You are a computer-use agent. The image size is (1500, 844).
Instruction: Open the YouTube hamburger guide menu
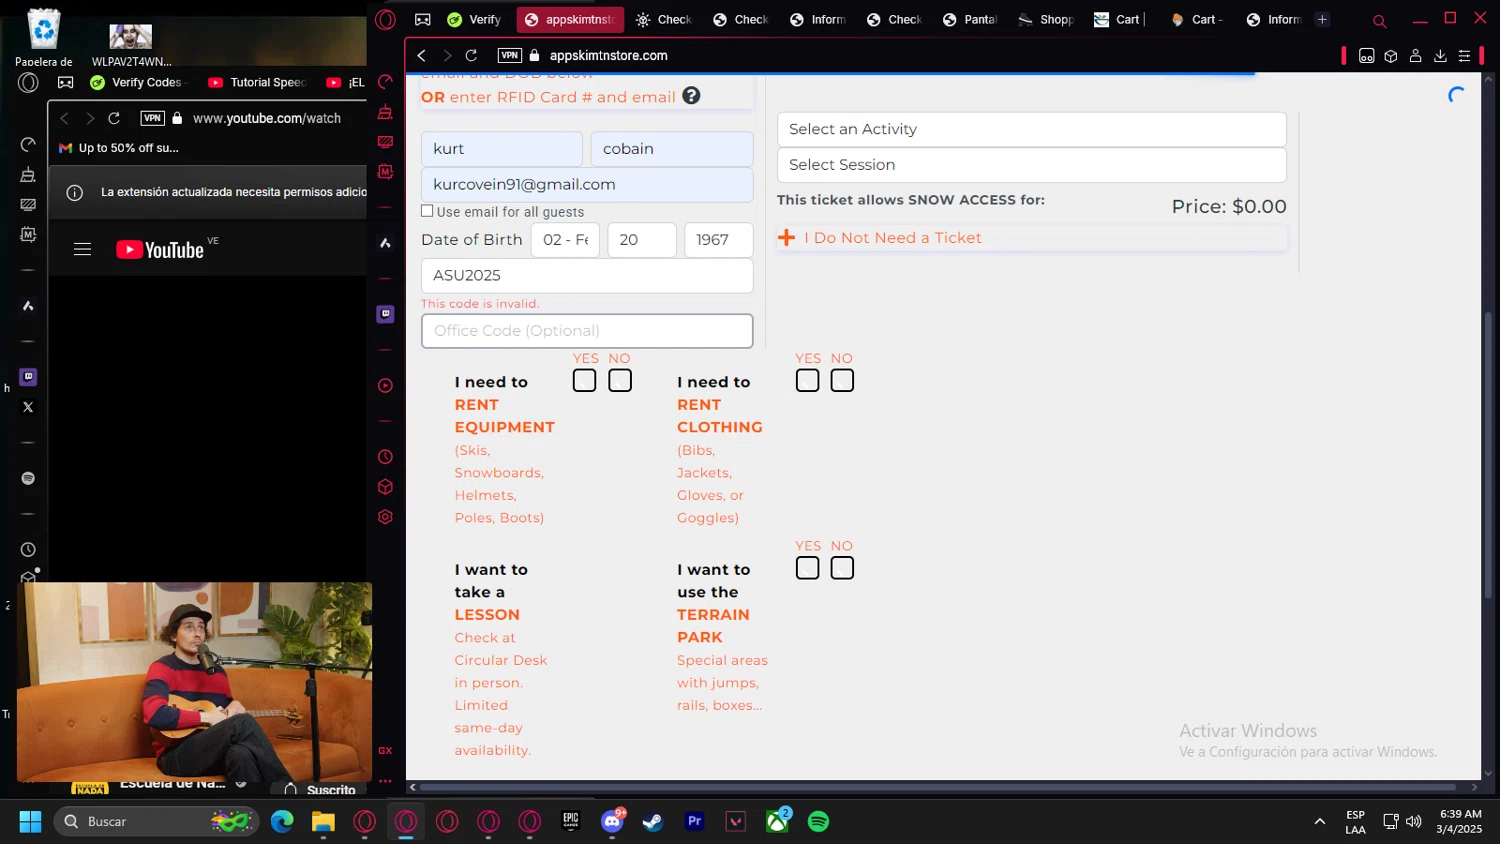pos(82,250)
